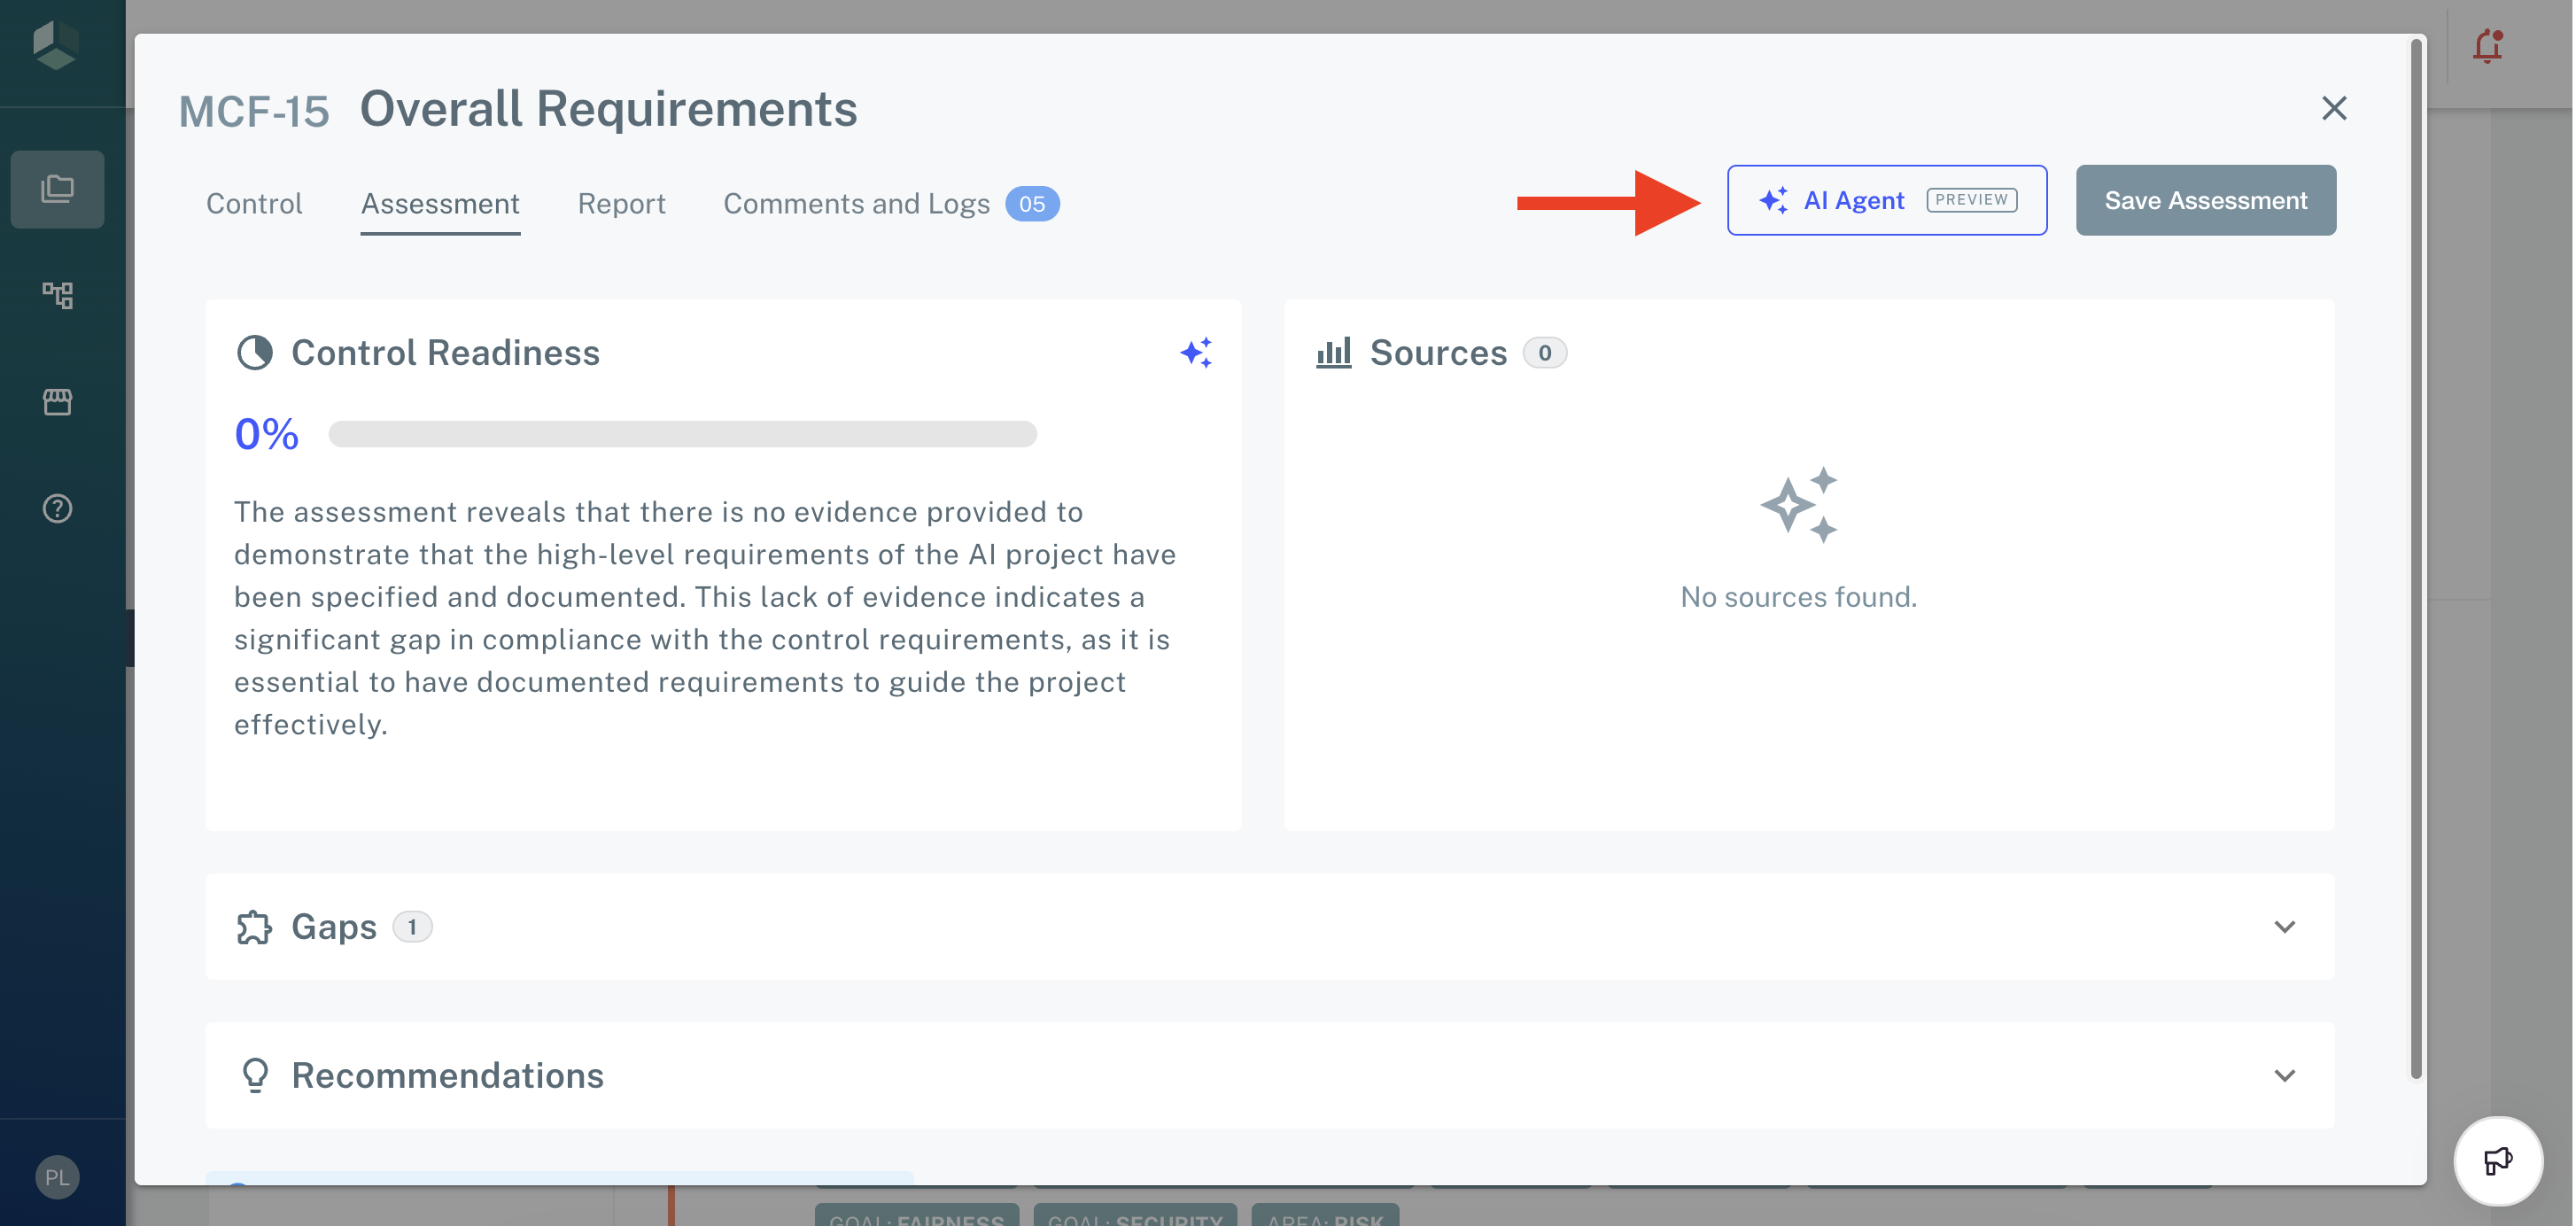Select the storefront/marketplace icon in the sidebar
This screenshot has width=2576, height=1226.
click(x=57, y=401)
